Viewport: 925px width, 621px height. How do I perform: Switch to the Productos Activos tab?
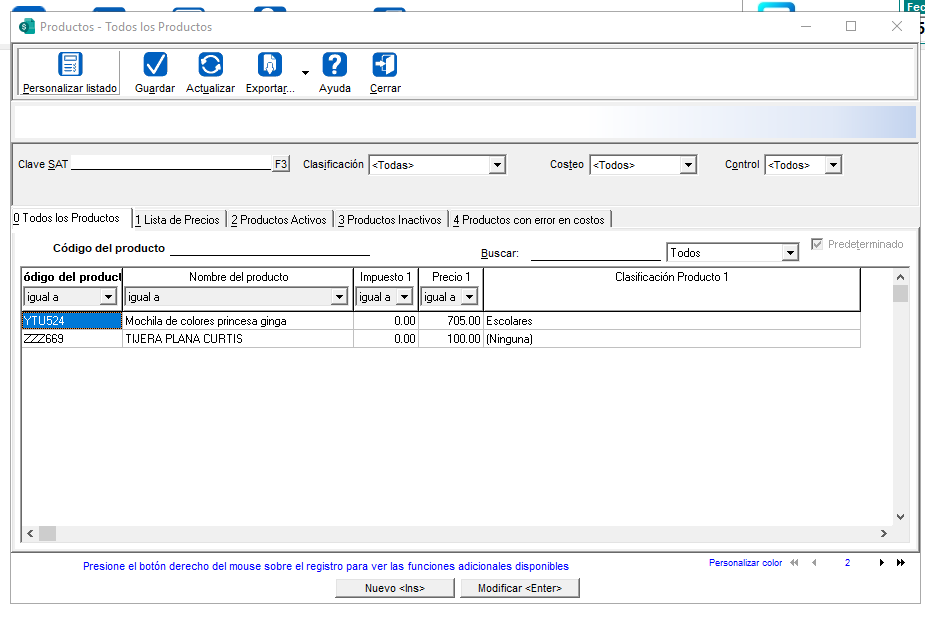[278, 220]
